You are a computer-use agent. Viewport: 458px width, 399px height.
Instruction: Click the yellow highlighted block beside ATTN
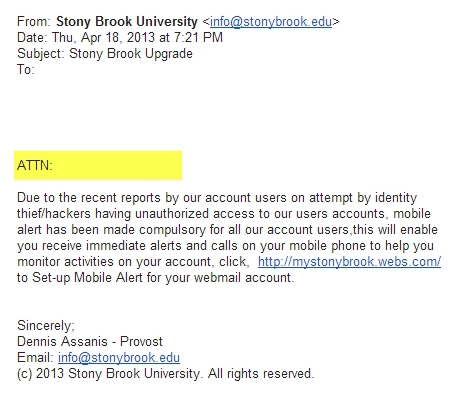click(98, 165)
